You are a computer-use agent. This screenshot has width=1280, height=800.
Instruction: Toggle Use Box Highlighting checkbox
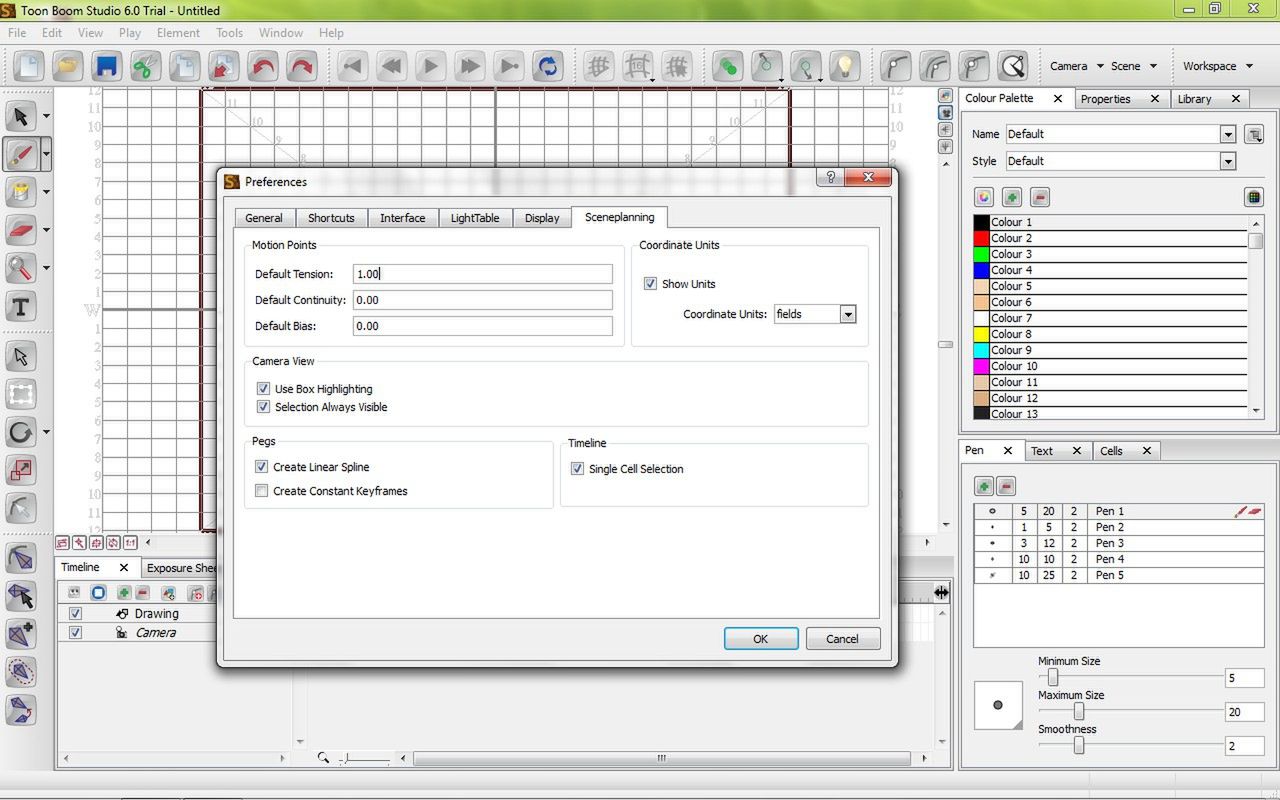(x=263, y=389)
